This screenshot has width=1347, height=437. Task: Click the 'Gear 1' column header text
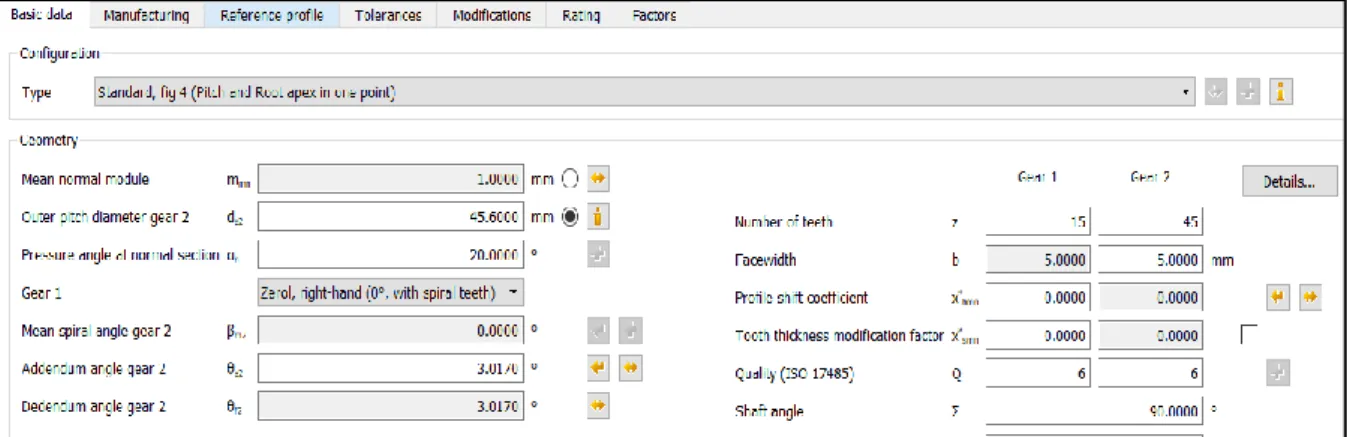pos(1037,176)
